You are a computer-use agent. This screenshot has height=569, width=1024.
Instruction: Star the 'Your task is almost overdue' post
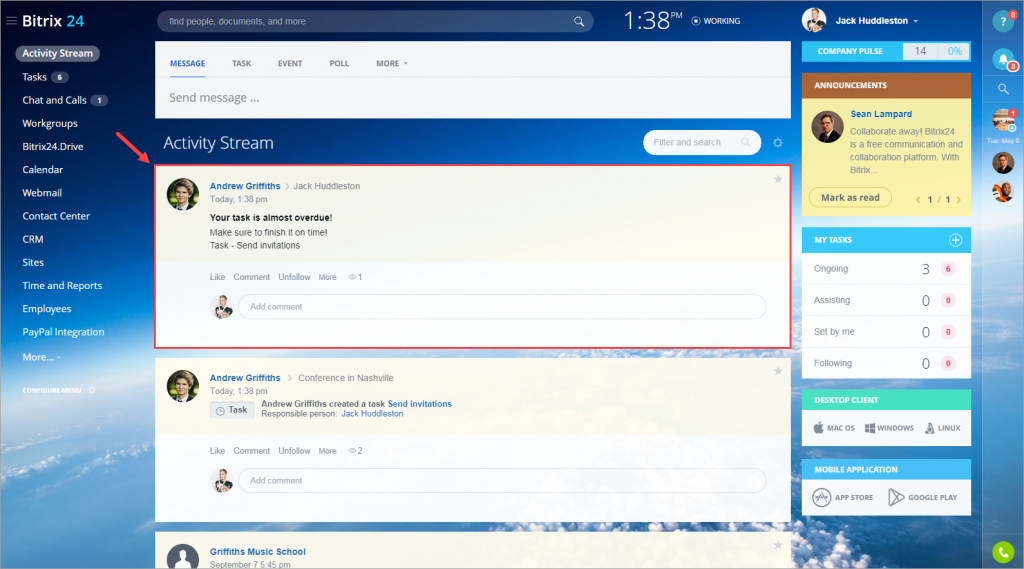[x=778, y=179]
